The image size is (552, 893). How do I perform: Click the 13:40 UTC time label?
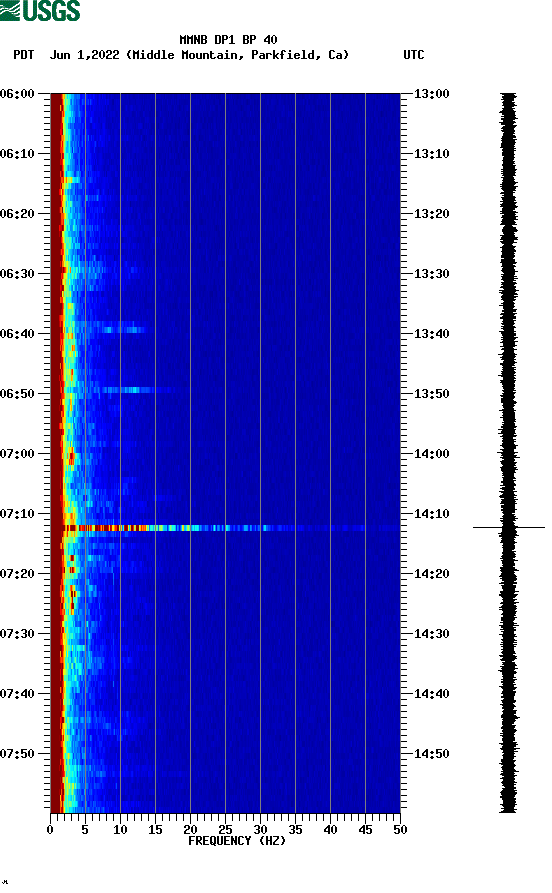coord(431,333)
